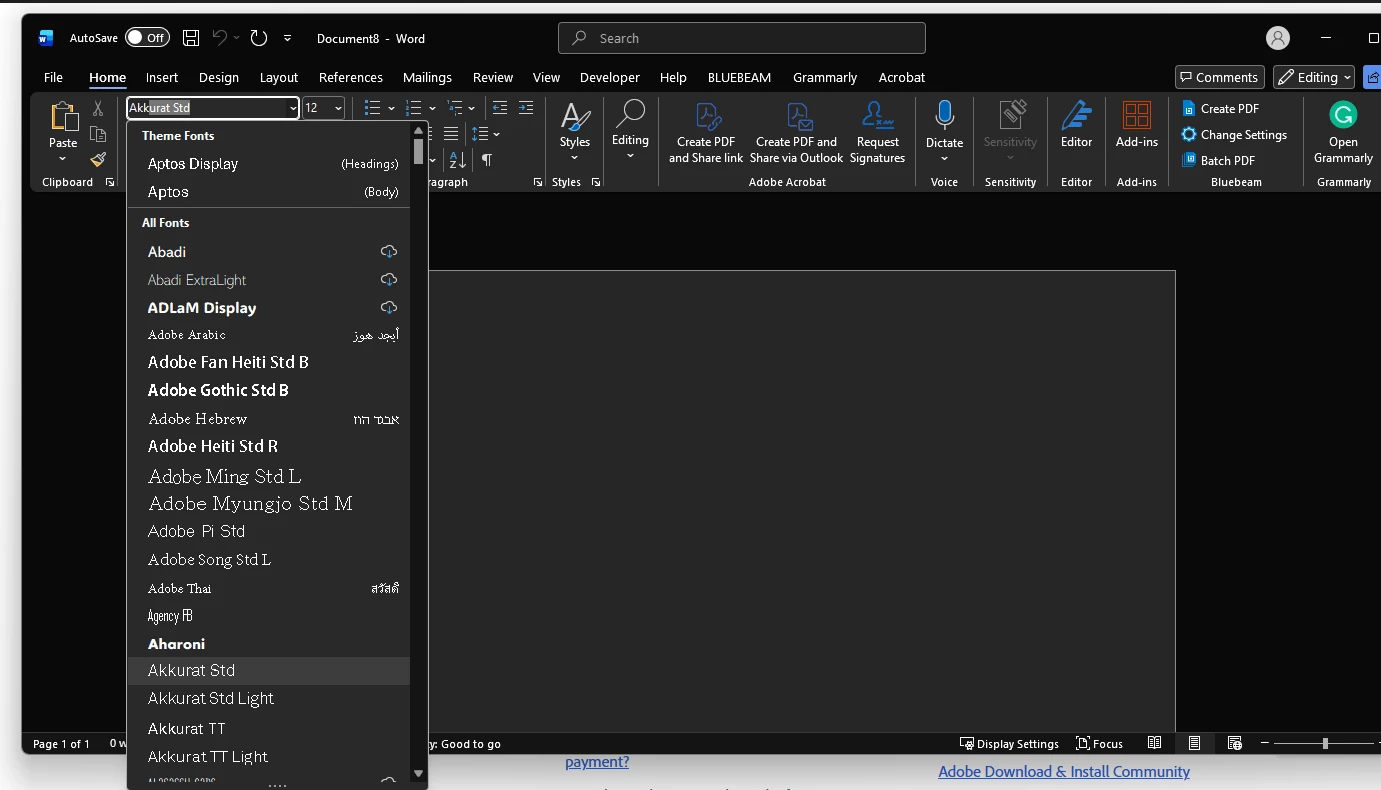Select Aptos Display heading font
This screenshot has height=790, width=1381.
[x=269, y=163]
